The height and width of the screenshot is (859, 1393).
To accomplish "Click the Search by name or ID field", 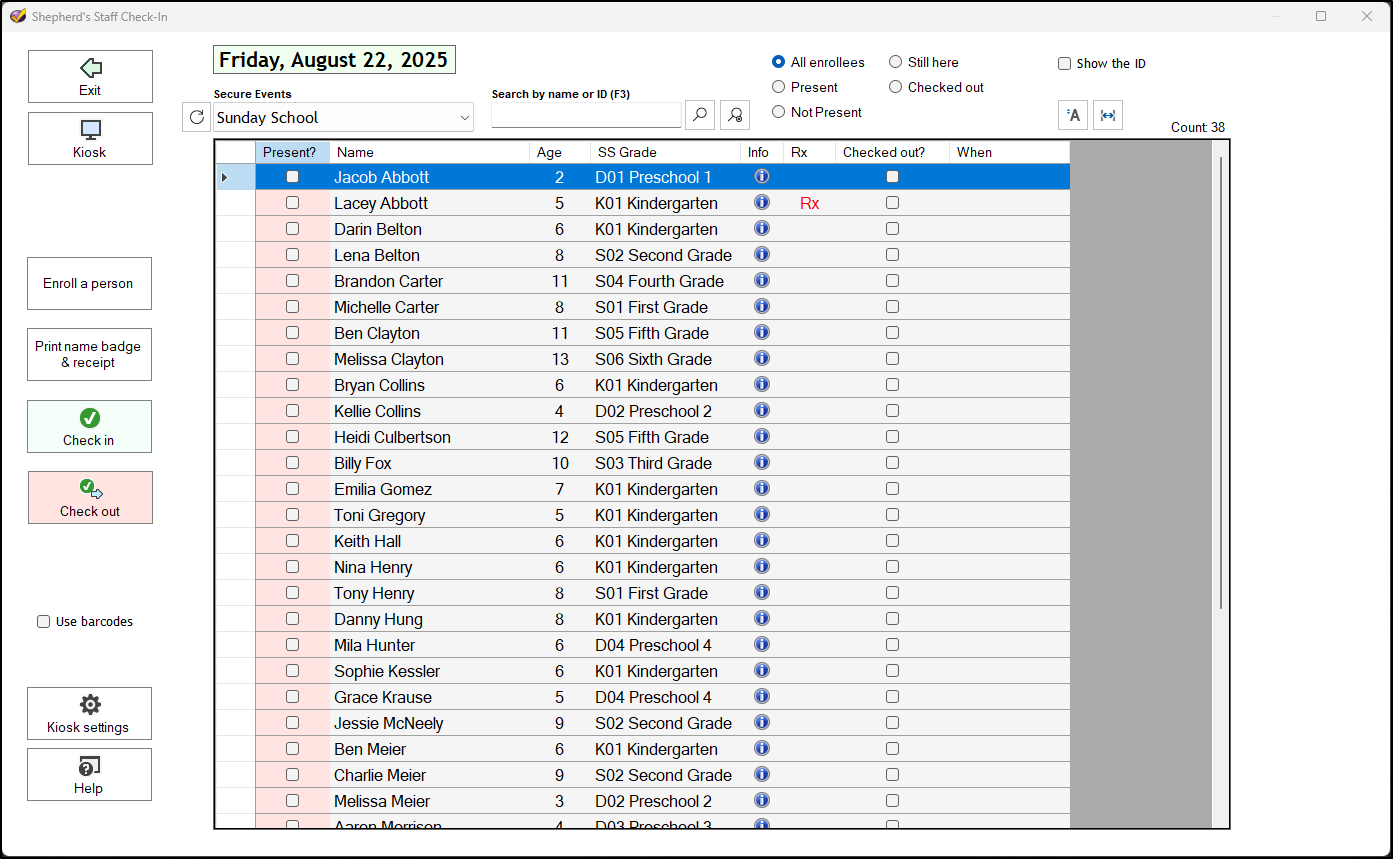I will (x=586, y=116).
